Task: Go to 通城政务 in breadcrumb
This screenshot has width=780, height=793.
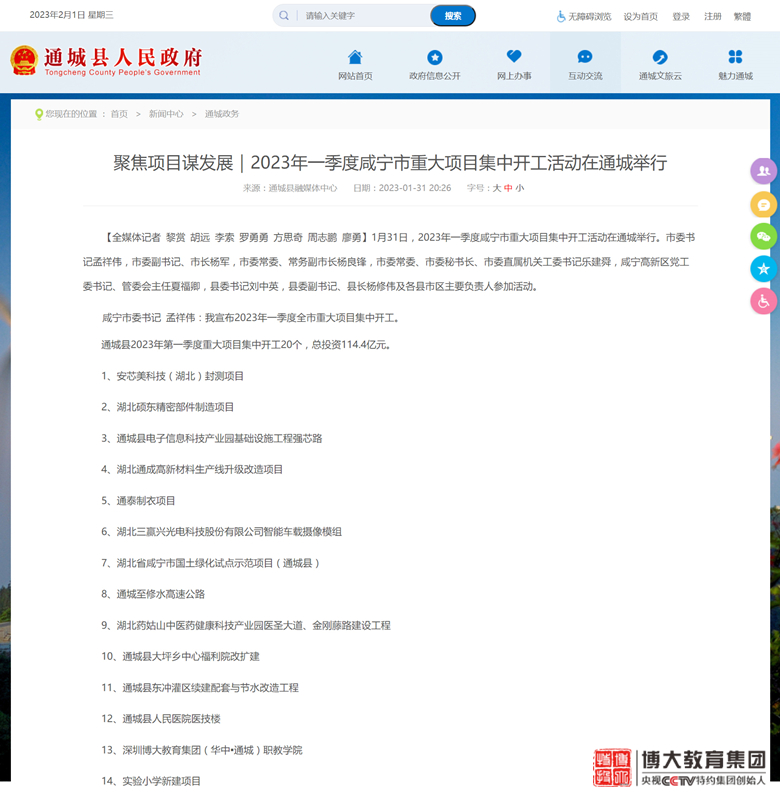Action: pyautogui.click(x=222, y=114)
